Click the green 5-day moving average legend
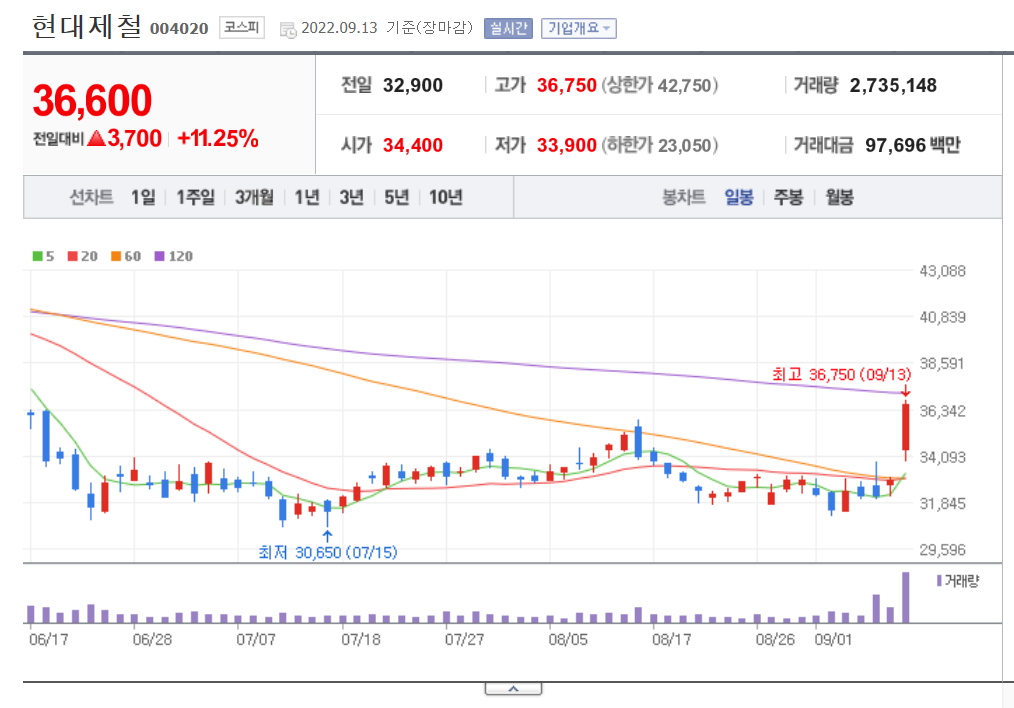Screen dimensions: 1014x708 [x=43, y=256]
